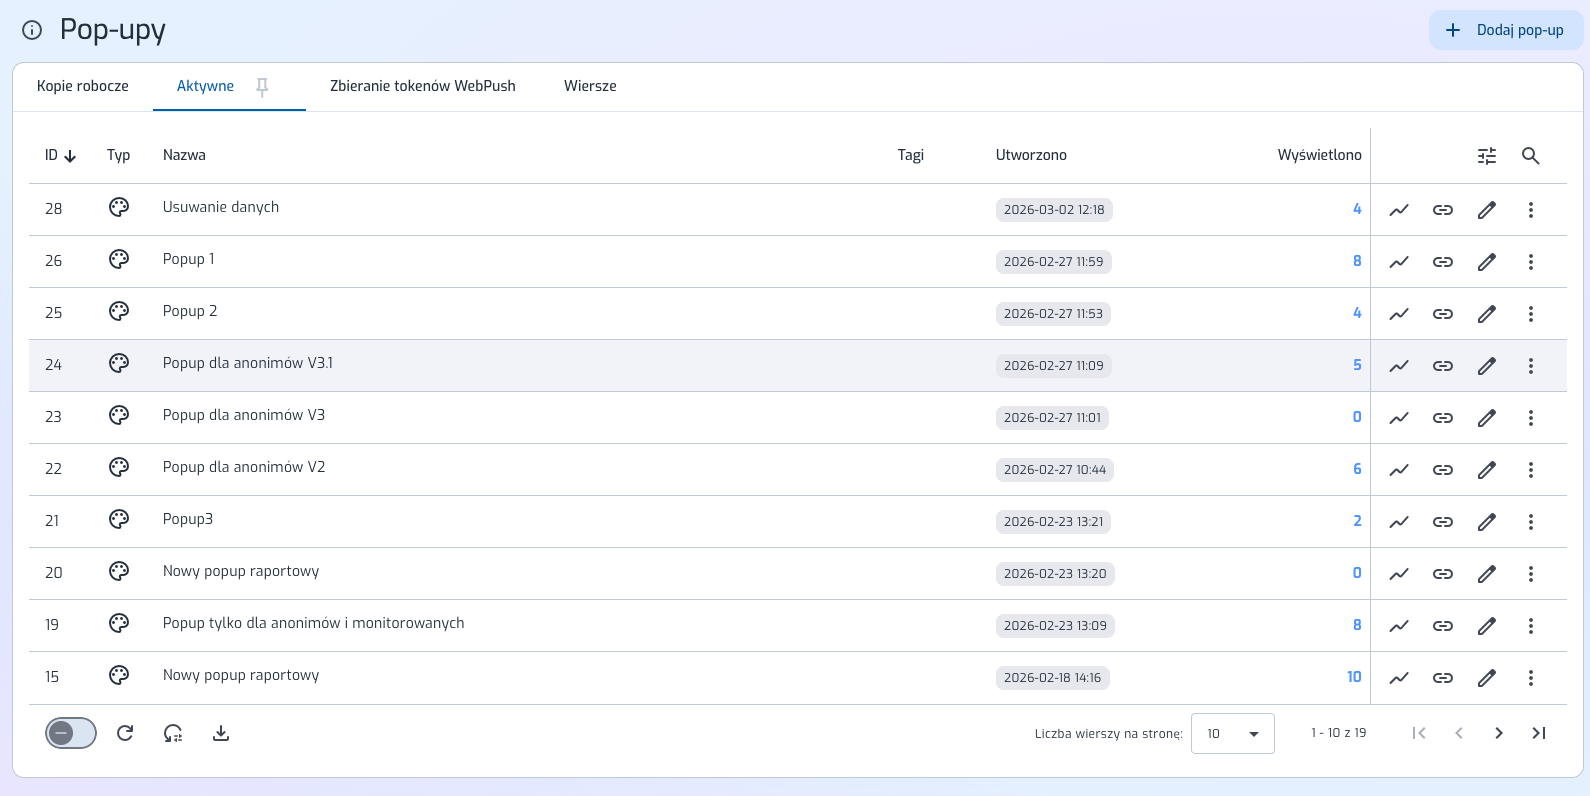This screenshot has width=1590, height=796.
Task: Click info icon beside Pop-upy title
Action: 32,30
